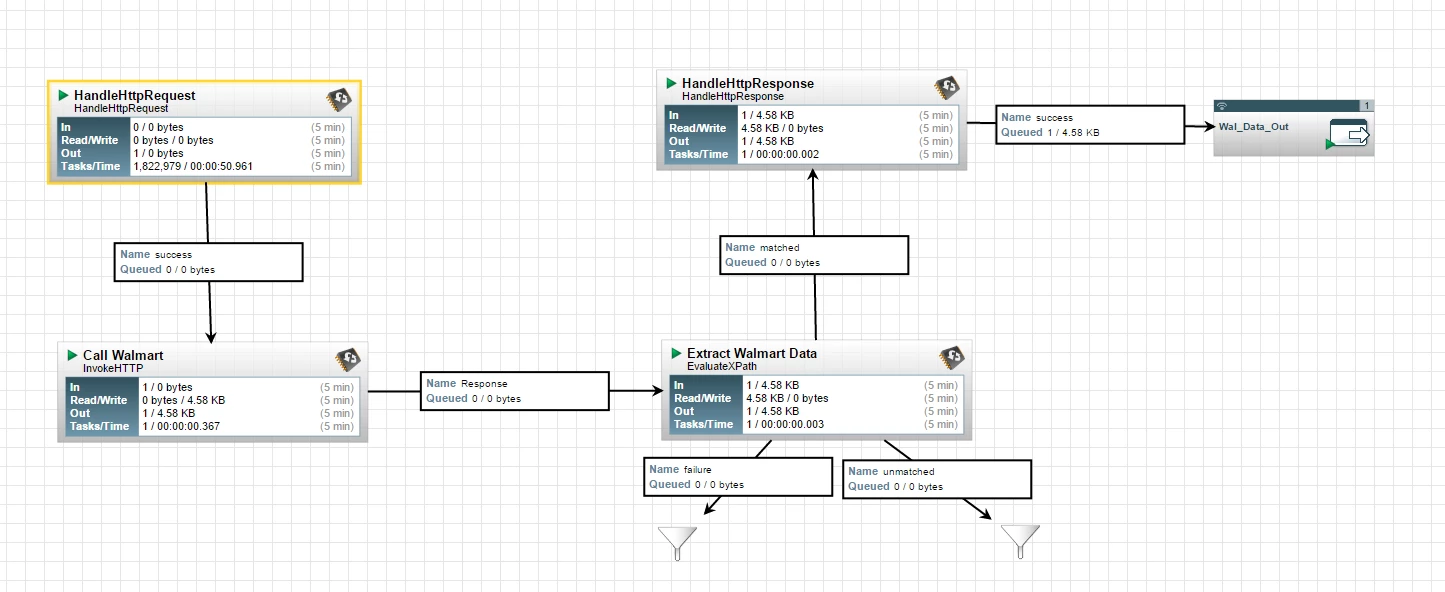Click the 1 / 00:00:00.002 tasks value

click(x=781, y=154)
